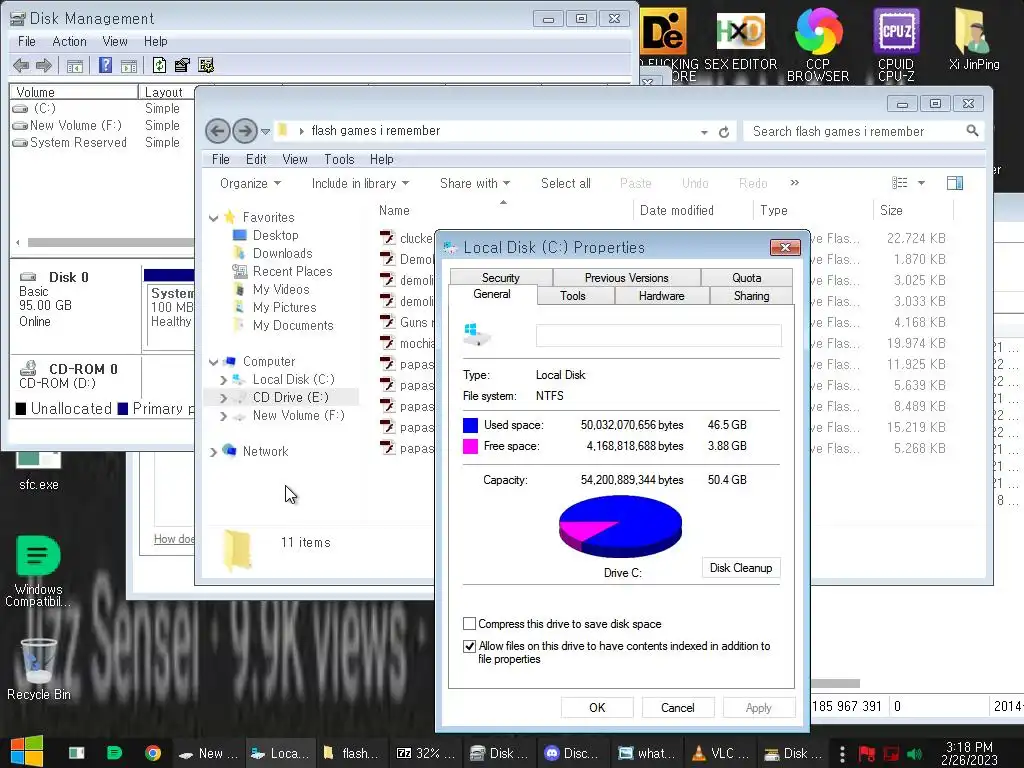Open Help icon in Disk Management toolbar
Screen dimensions: 1024x768
point(105,65)
